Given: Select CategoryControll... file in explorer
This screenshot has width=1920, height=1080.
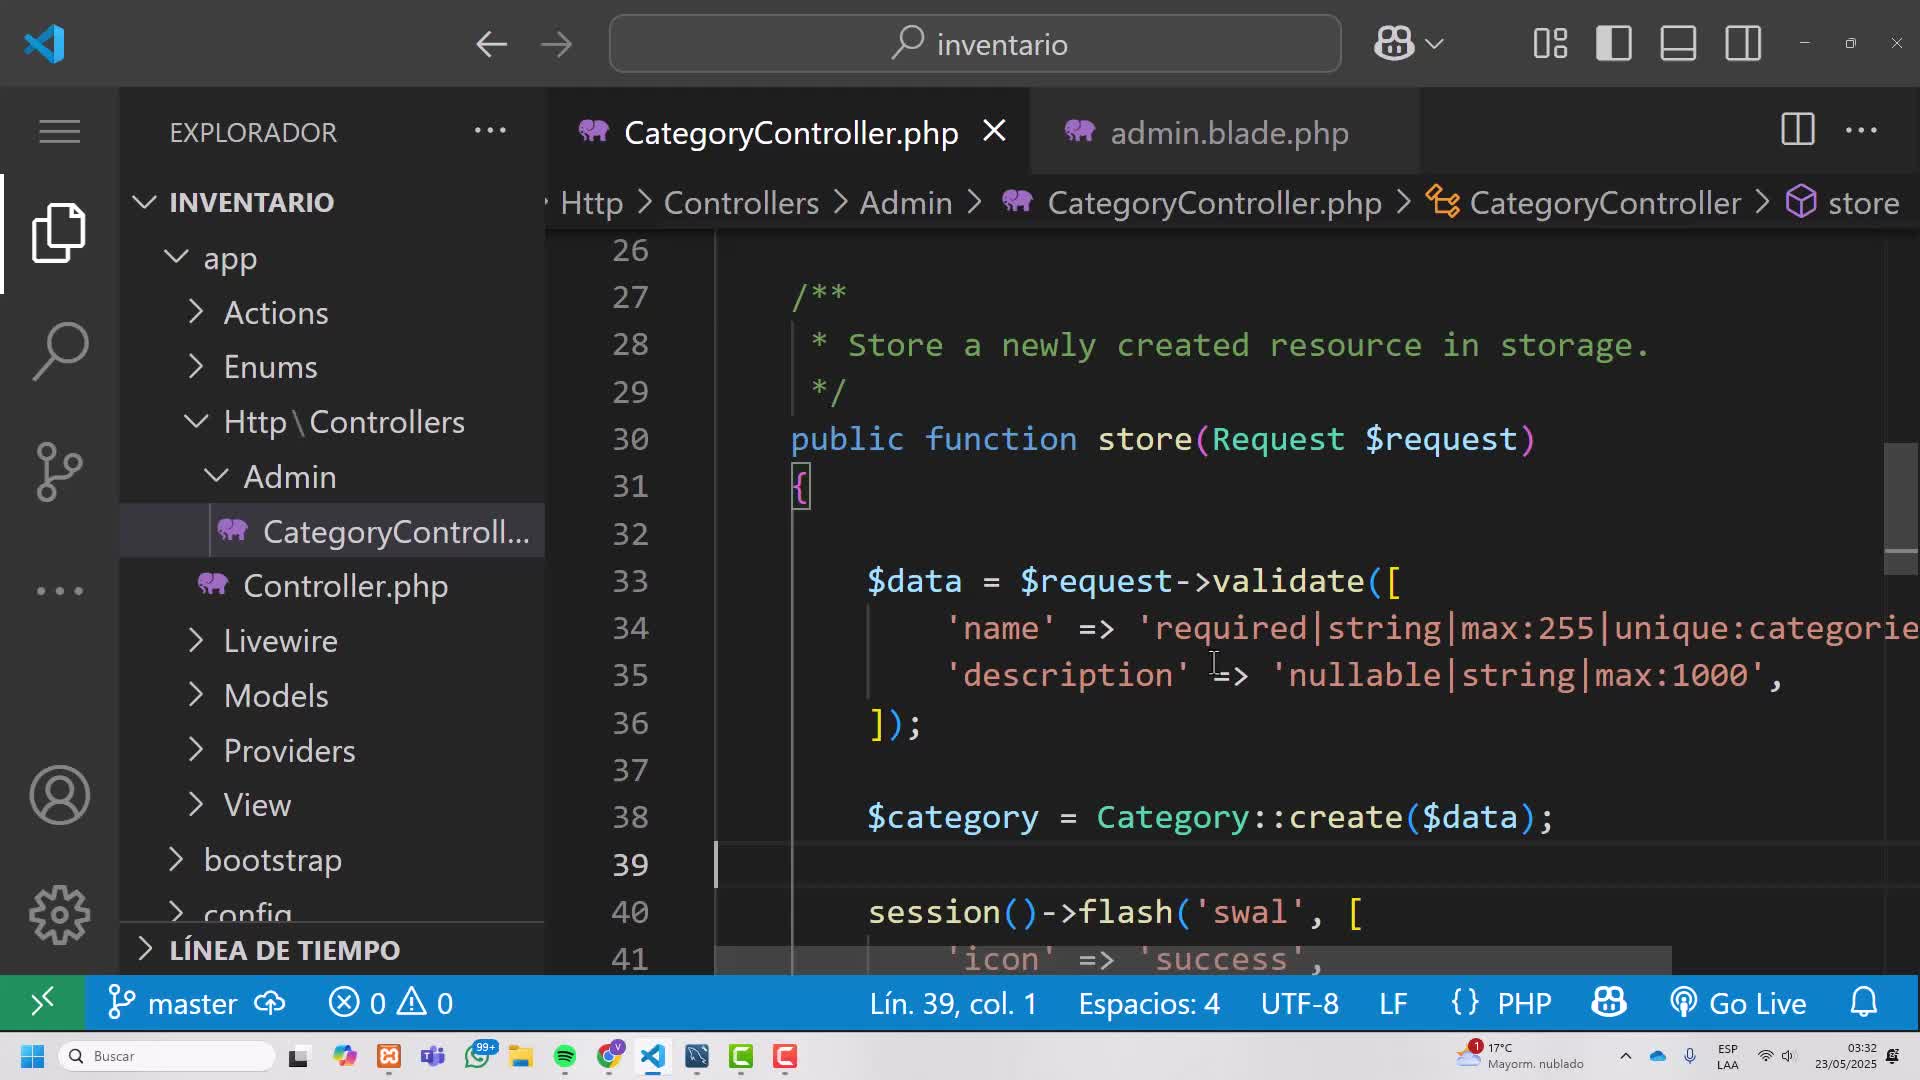Looking at the screenshot, I should tap(332, 531).
